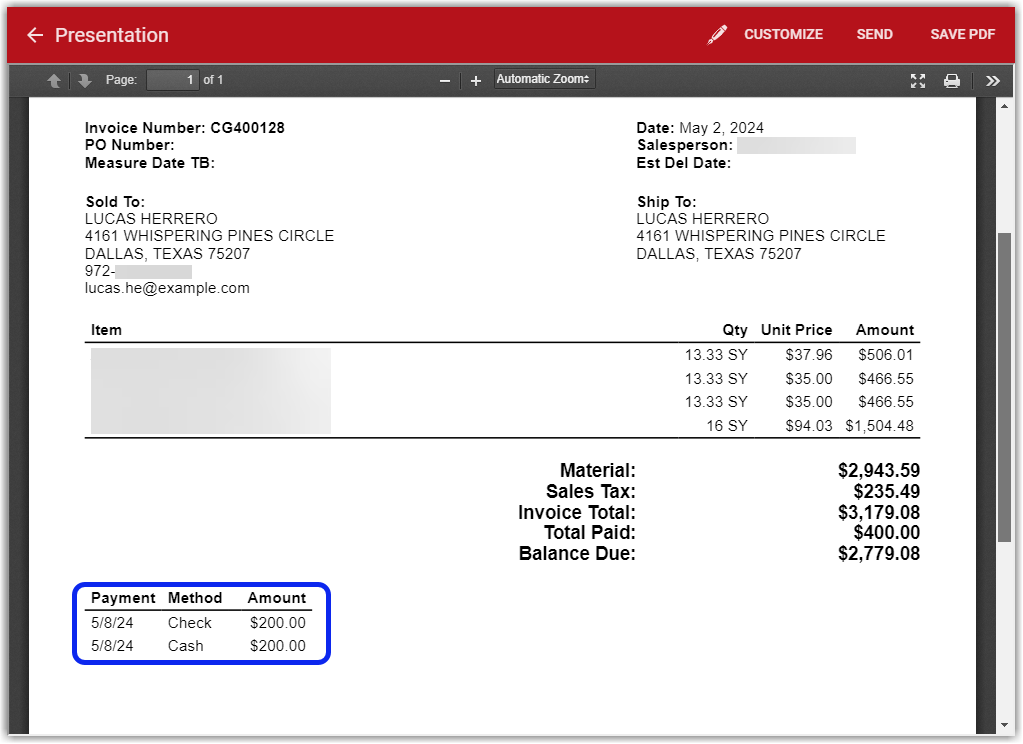Screen dimensions: 1023x744
Task: Open the Automatic Zoom dropdown
Action: (544, 79)
